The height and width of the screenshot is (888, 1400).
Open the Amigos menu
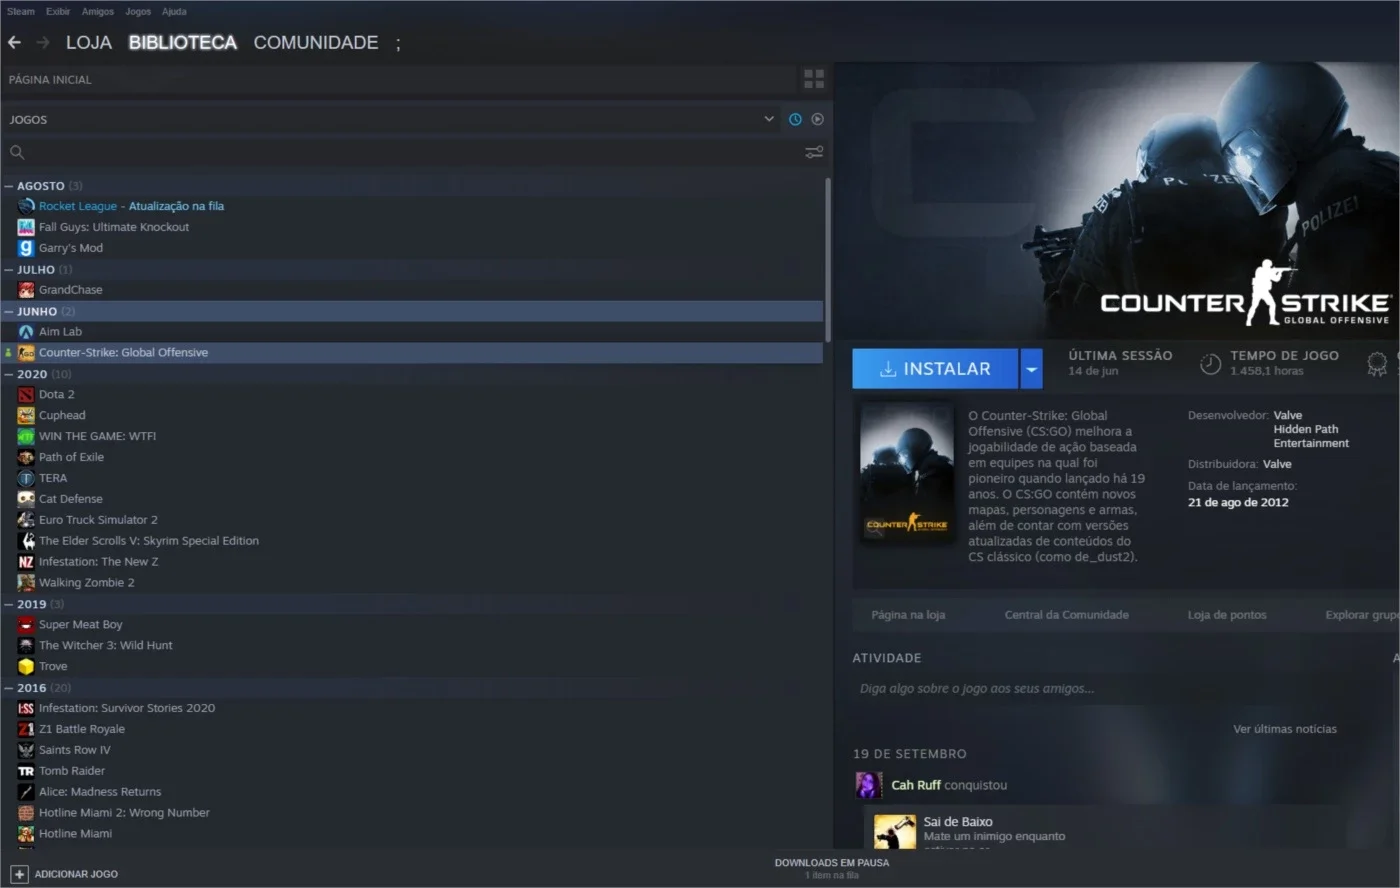pyautogui.click(x=98, y=12)
